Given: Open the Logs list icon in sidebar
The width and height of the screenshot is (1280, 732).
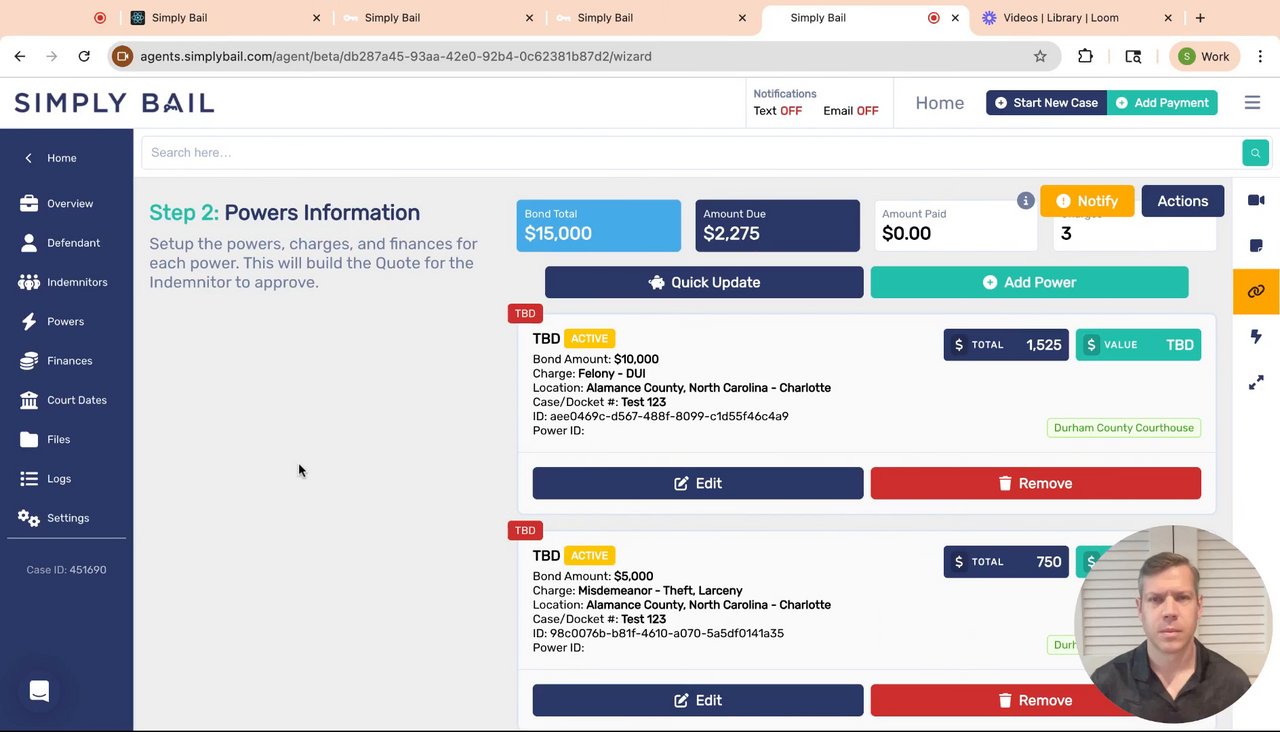Looking at the screenshot, I should [x=29, y=478].
